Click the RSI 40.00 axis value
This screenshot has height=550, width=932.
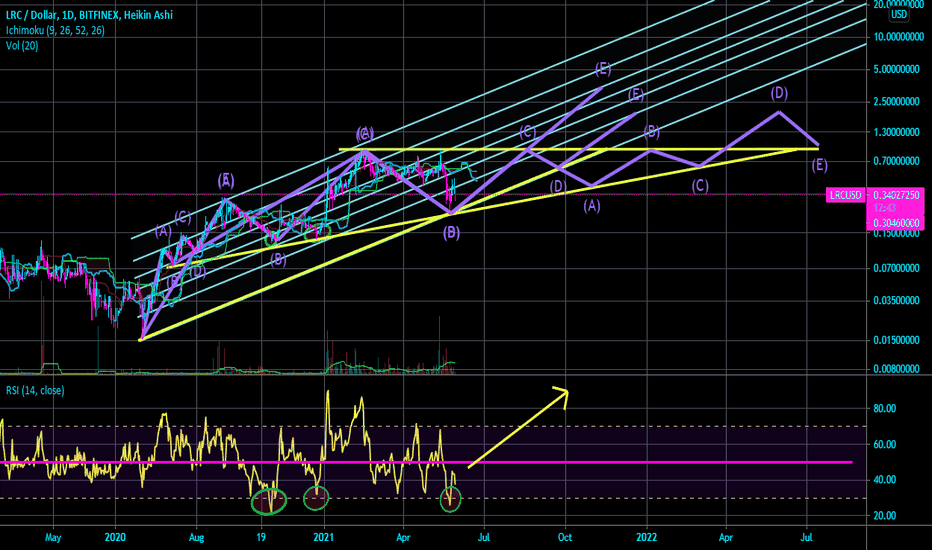[x=884, y=480]
